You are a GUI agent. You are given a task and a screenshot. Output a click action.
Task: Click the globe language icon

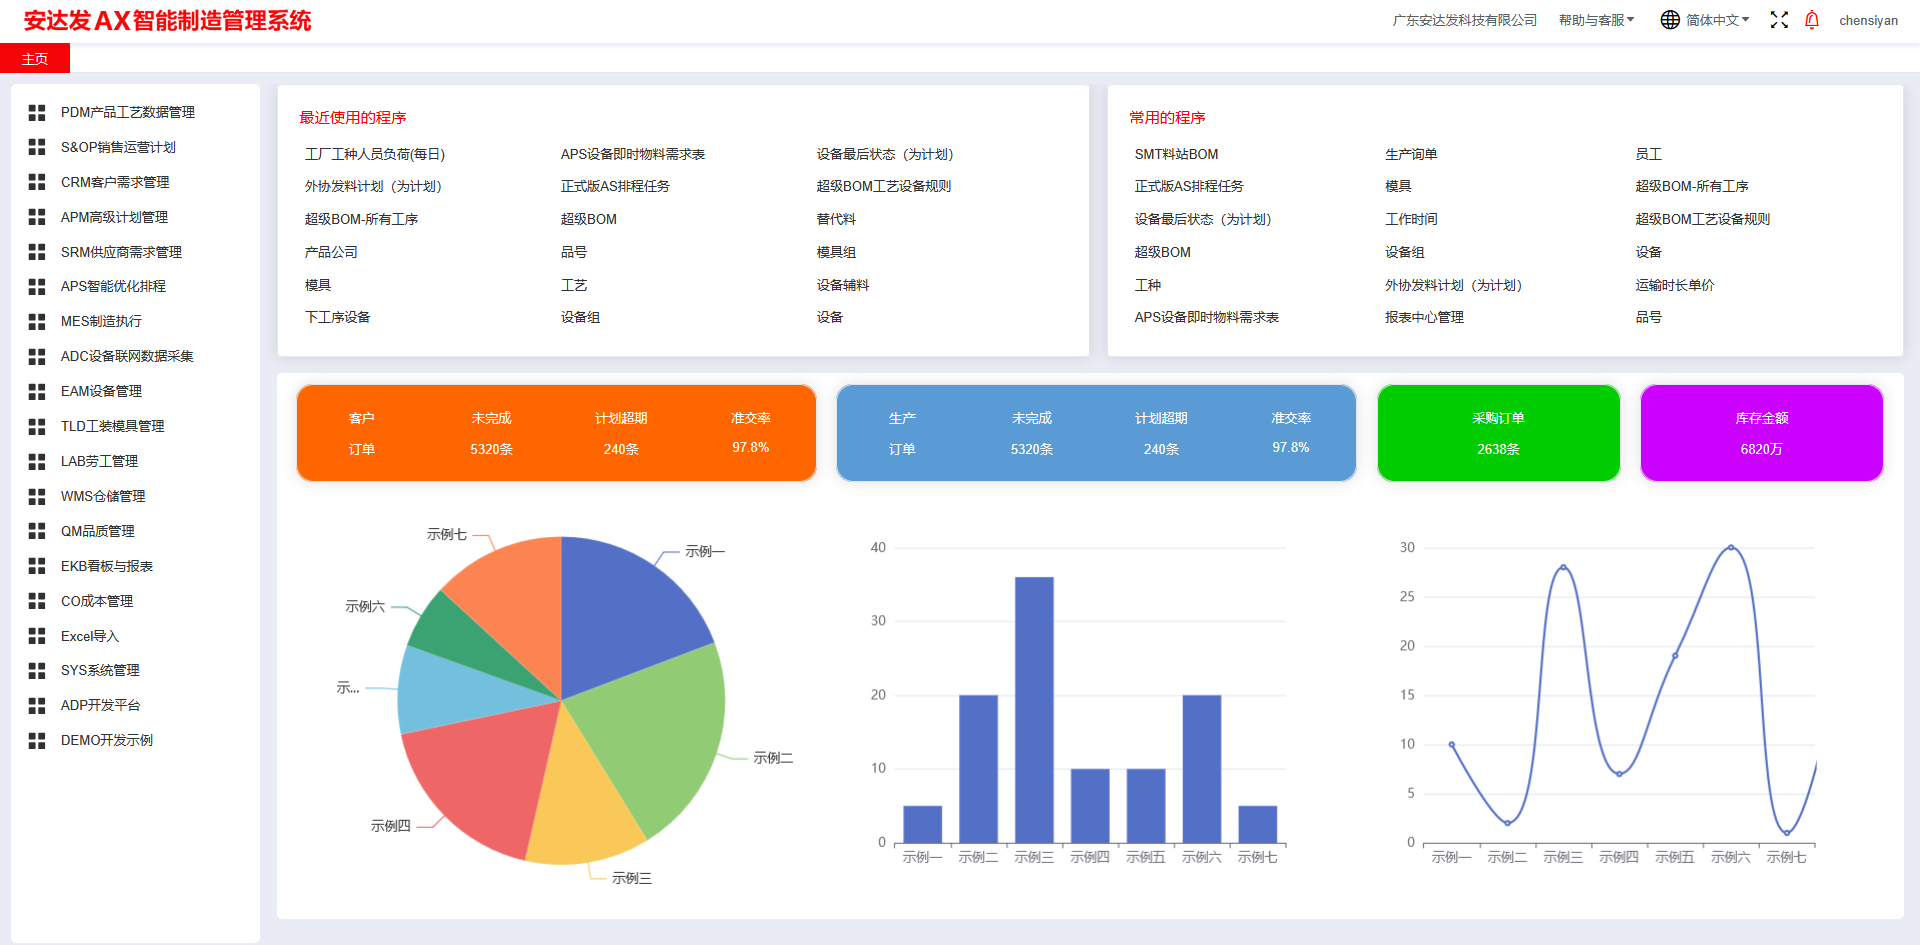coord(1670,20)
